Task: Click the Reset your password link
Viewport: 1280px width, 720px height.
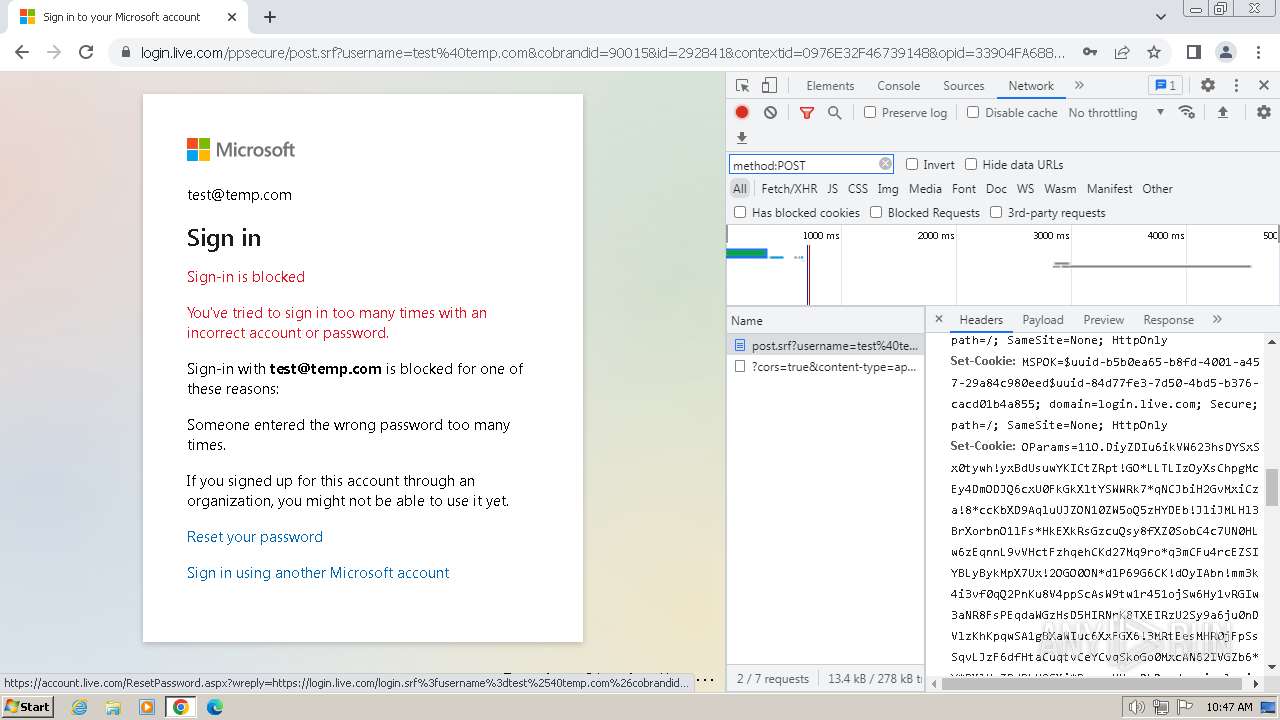Action: (x=255, y=537)
